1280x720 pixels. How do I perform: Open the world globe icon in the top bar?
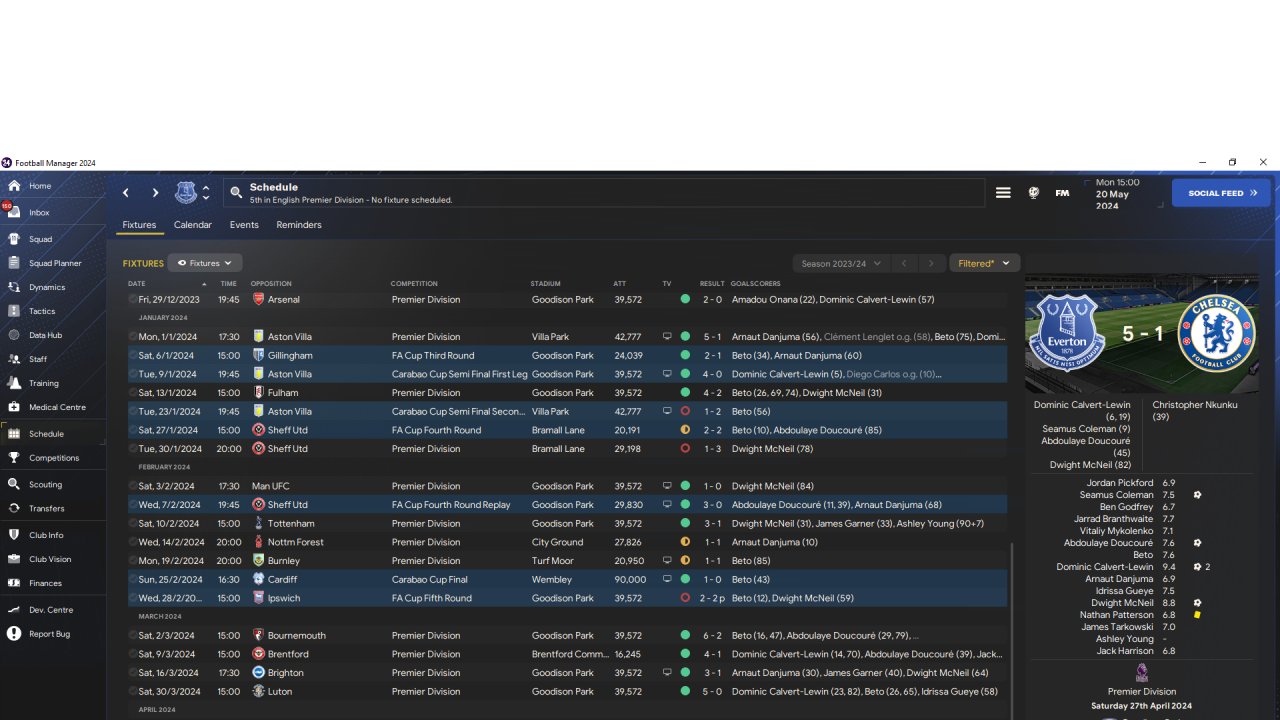1034,193
